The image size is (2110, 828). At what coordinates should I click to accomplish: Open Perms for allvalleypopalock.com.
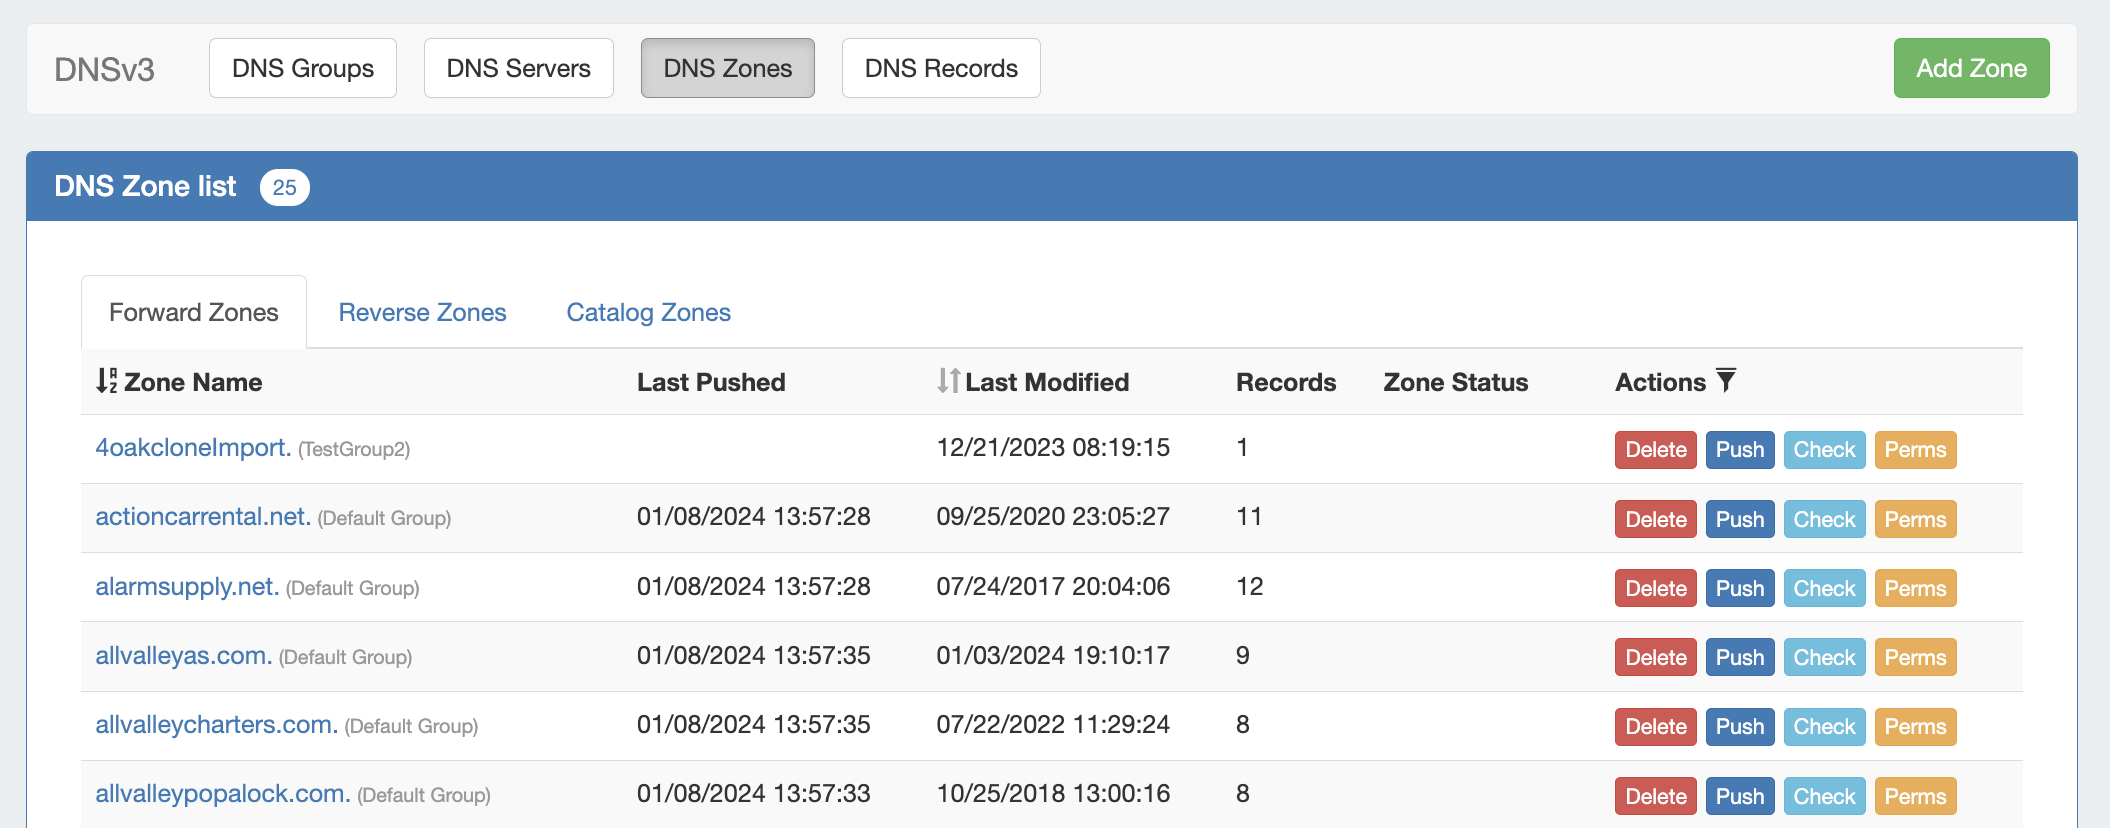tap(1915, 796)
